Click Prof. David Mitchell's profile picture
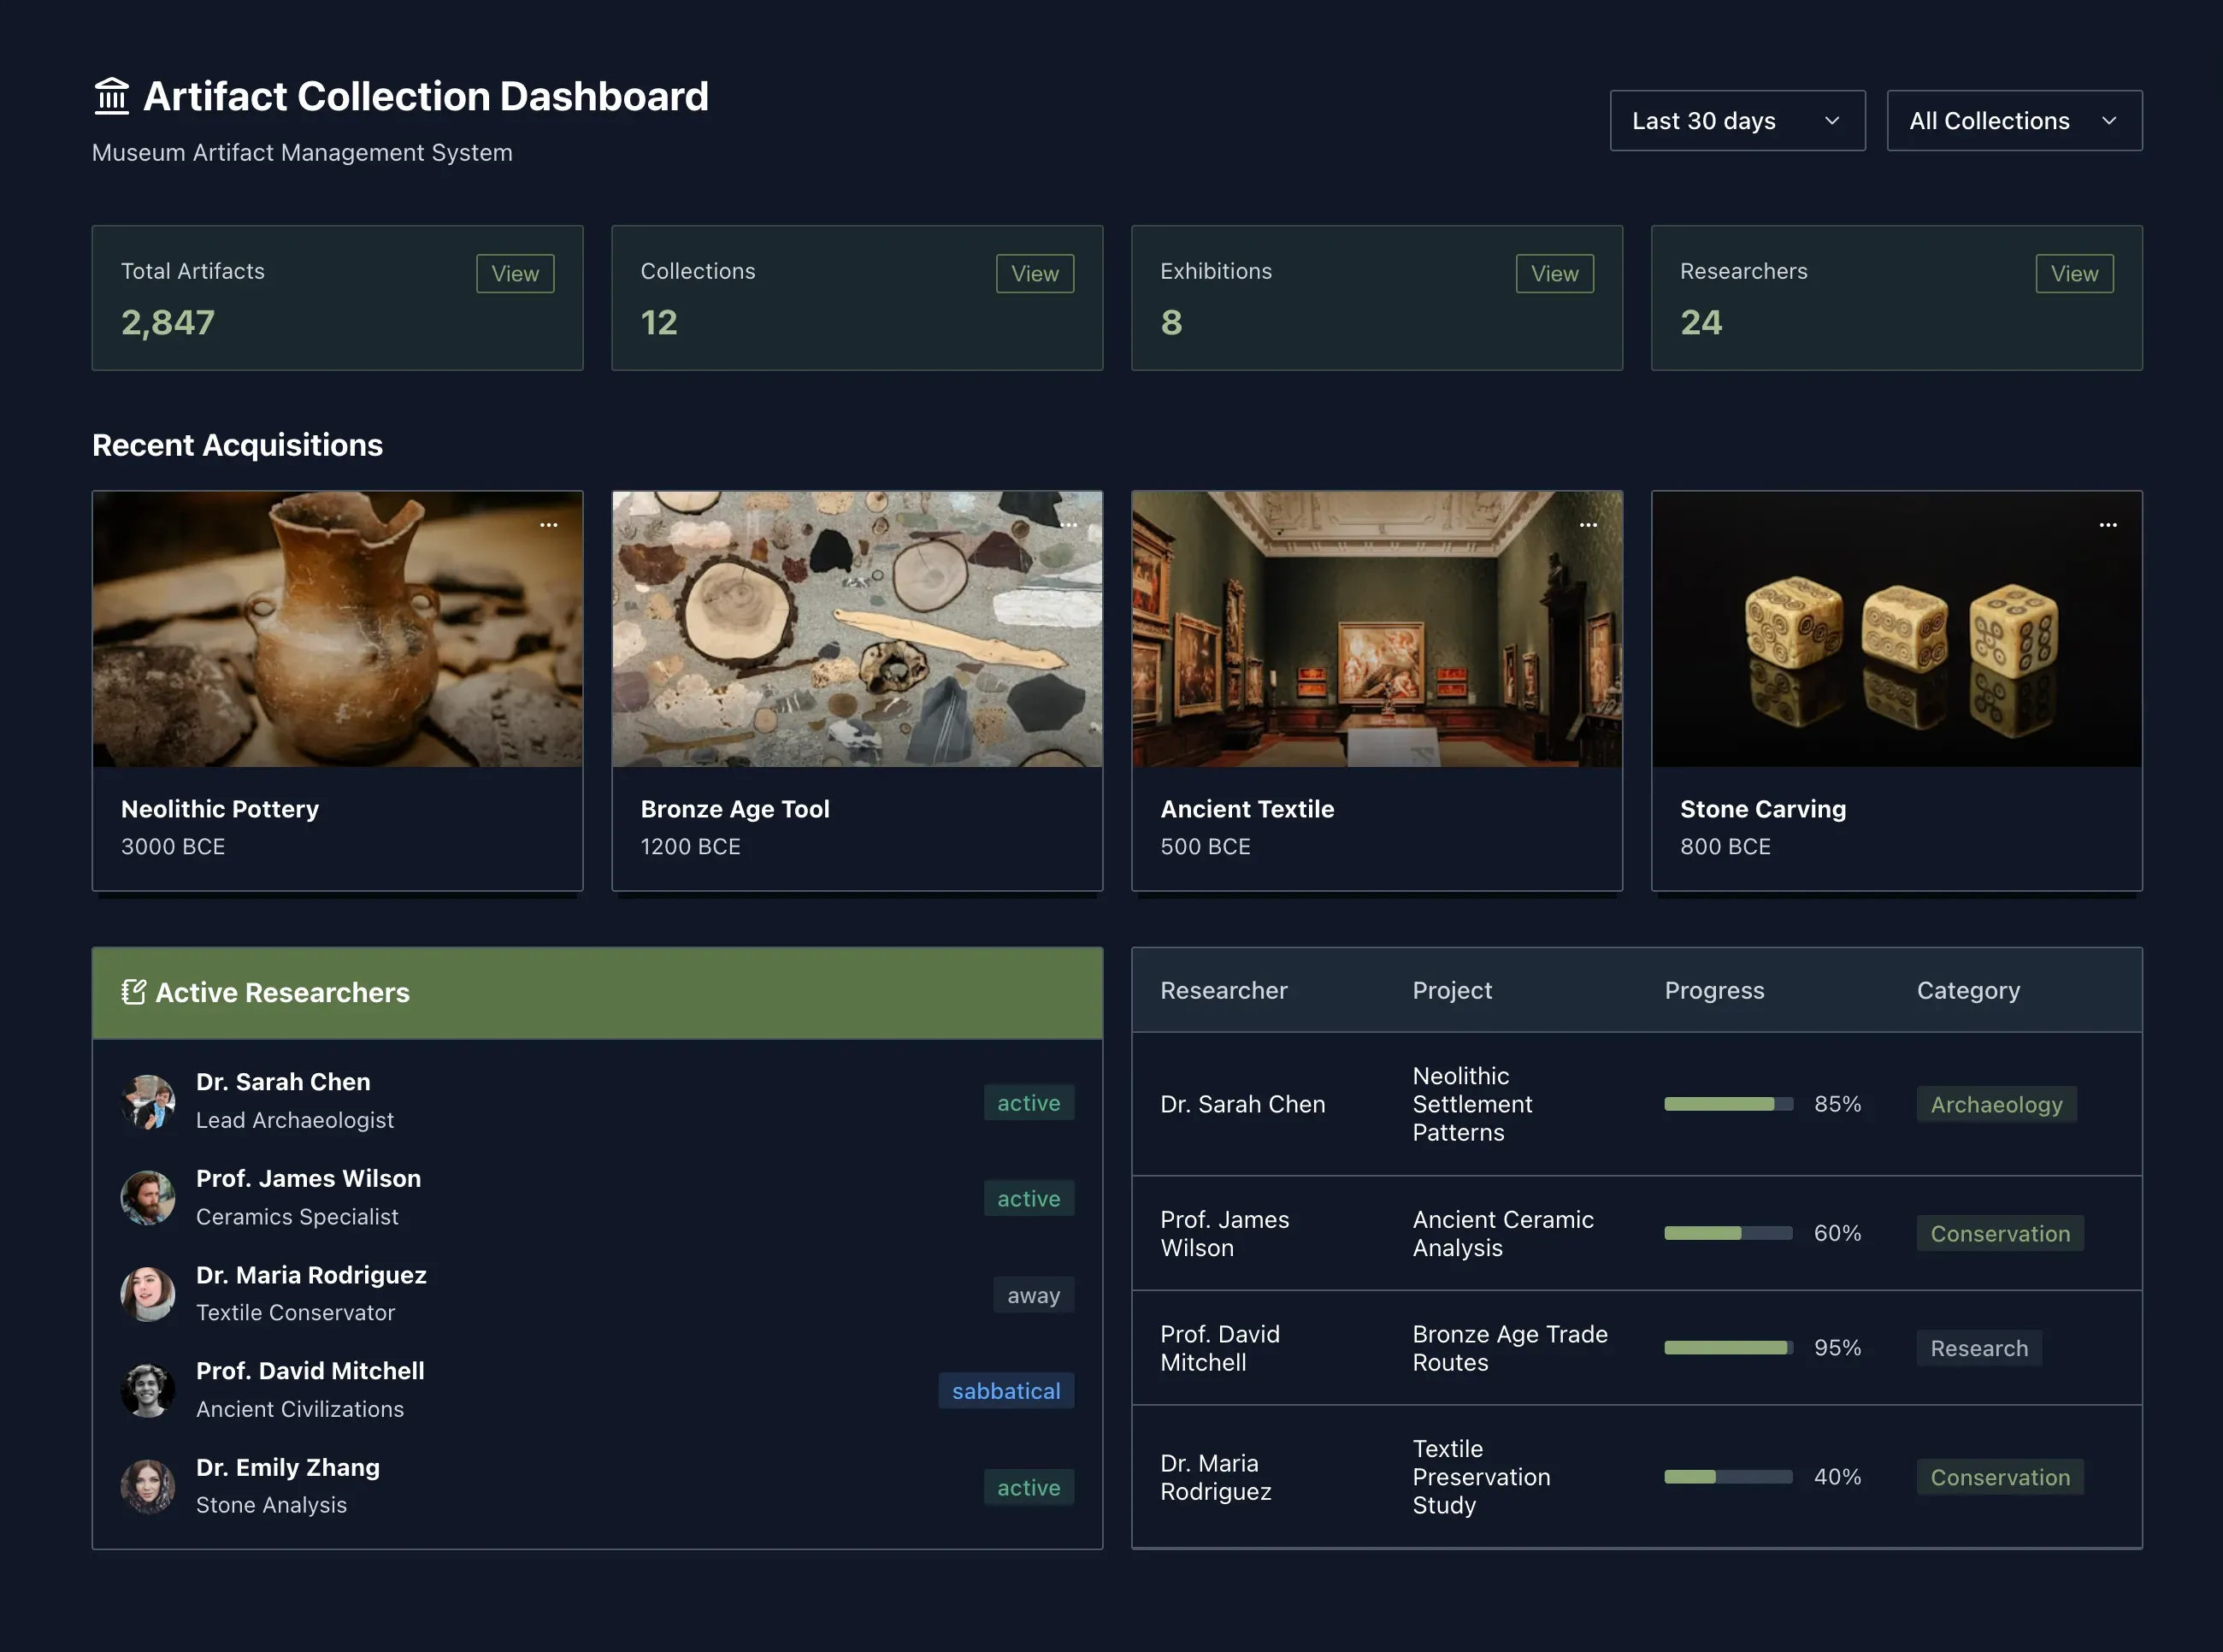Screen dimensions: 2223x1652 [x=148, y=1390]
